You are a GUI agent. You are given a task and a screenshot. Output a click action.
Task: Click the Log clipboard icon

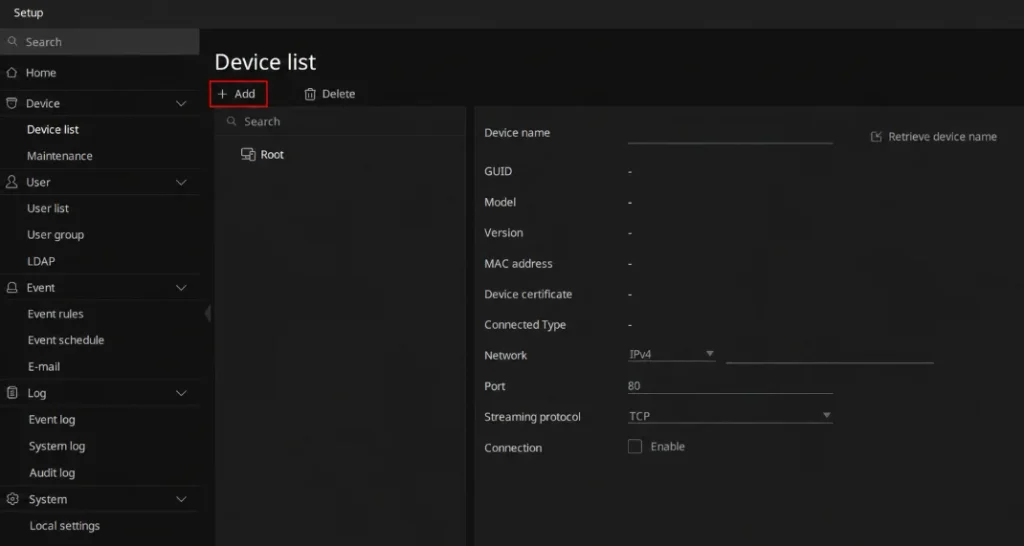pyautogui.click(x=12, y=393)
